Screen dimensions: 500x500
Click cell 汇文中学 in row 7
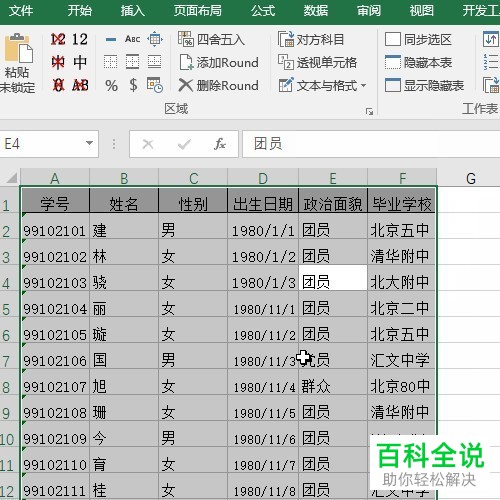401,356
